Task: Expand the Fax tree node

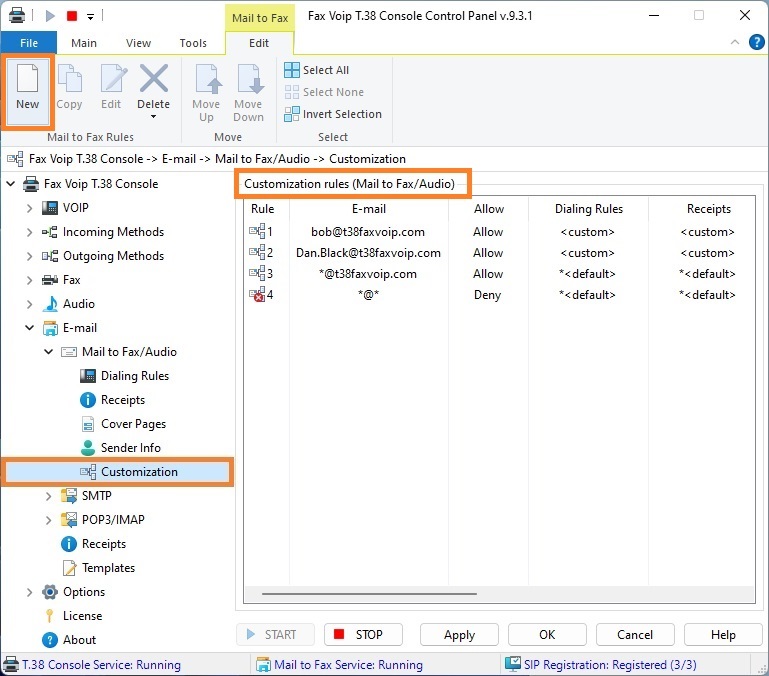Action: coord(29,280)
